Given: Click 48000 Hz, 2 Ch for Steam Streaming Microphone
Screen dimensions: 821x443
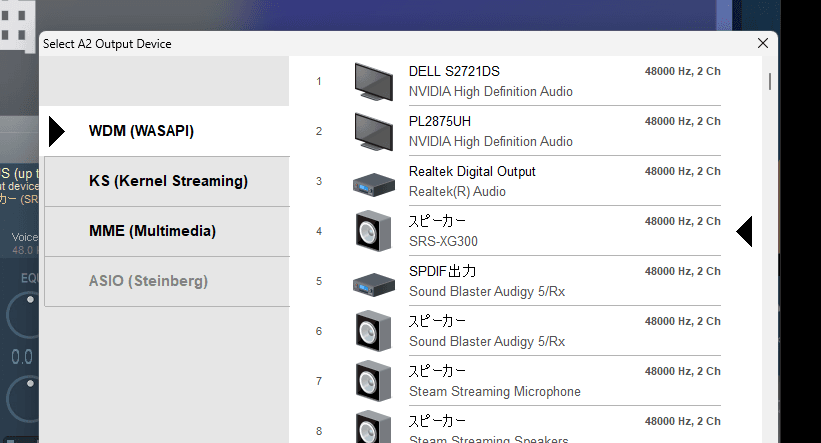Looking at the screenshot, I should pyautogui.click(x=682, y=371).
